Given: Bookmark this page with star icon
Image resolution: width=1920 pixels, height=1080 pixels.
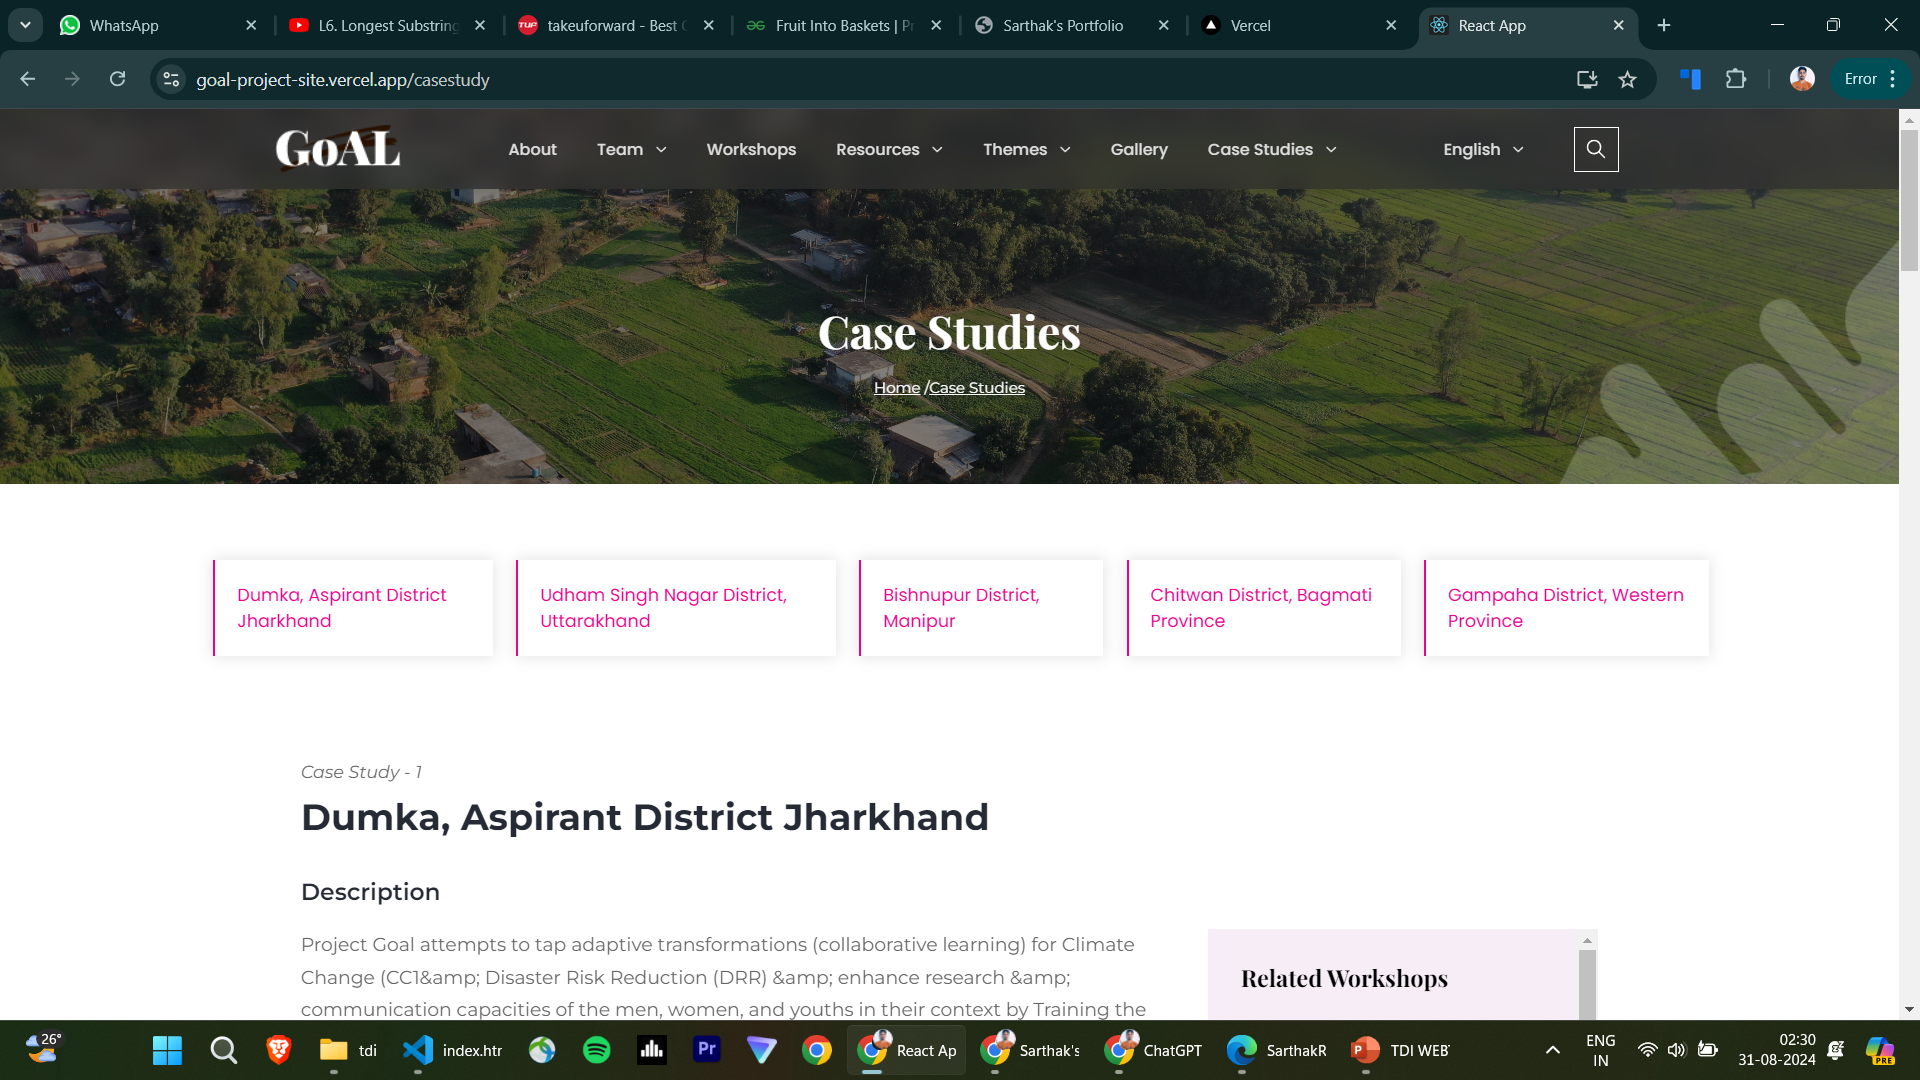Looking at the screenshot, I should click(x=1627, y=79).
